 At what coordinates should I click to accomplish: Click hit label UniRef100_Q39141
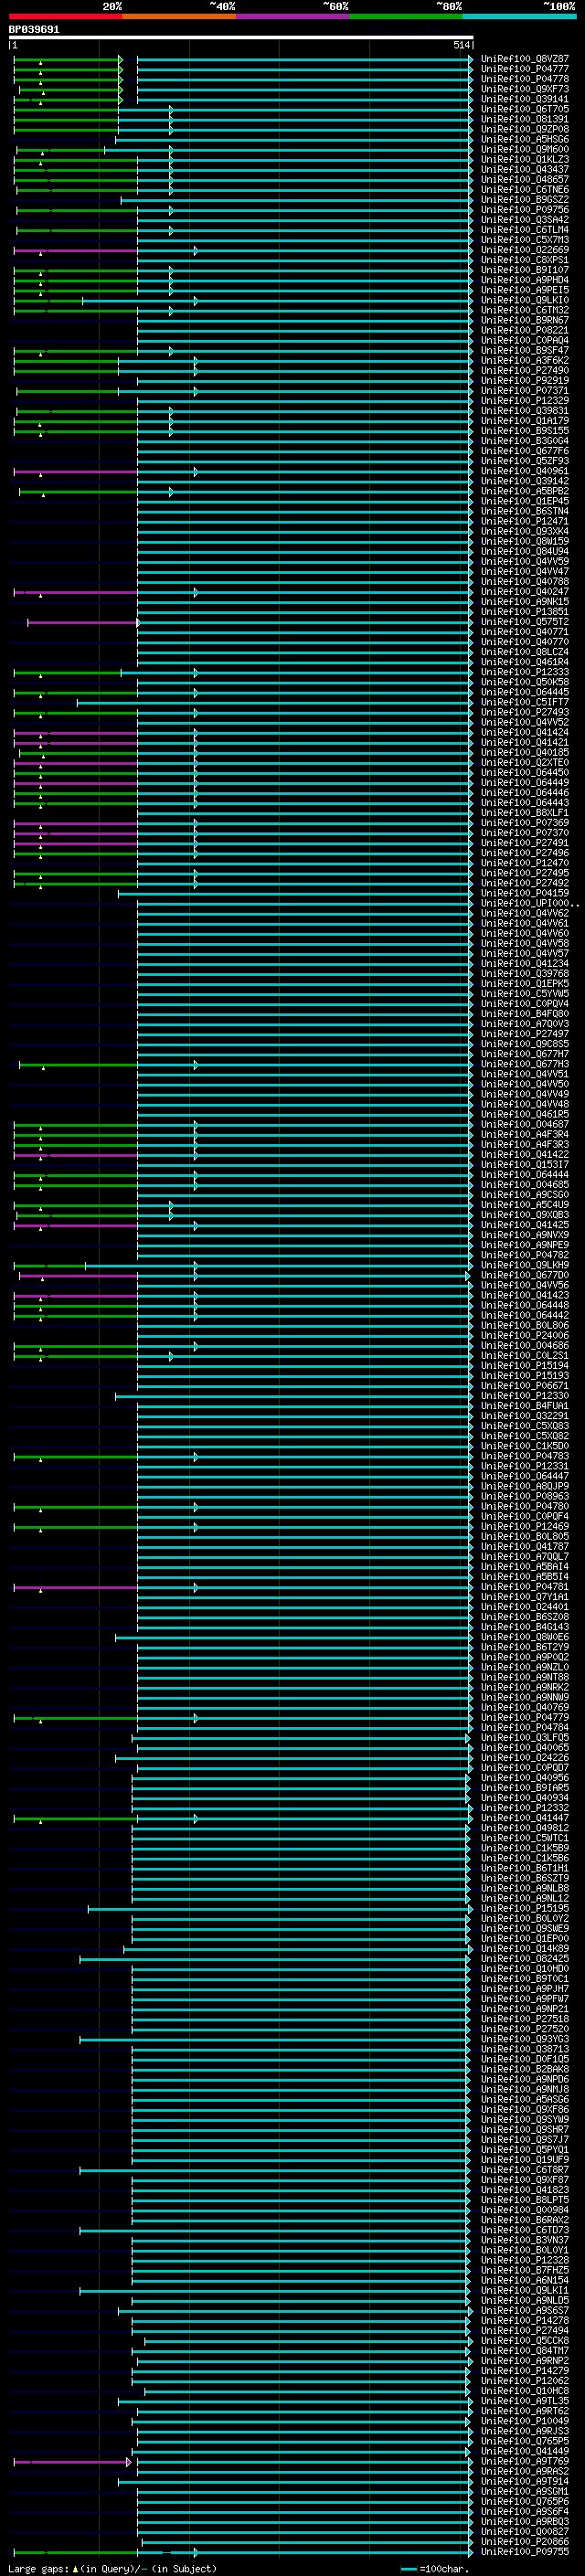click(x=525, y=99)
